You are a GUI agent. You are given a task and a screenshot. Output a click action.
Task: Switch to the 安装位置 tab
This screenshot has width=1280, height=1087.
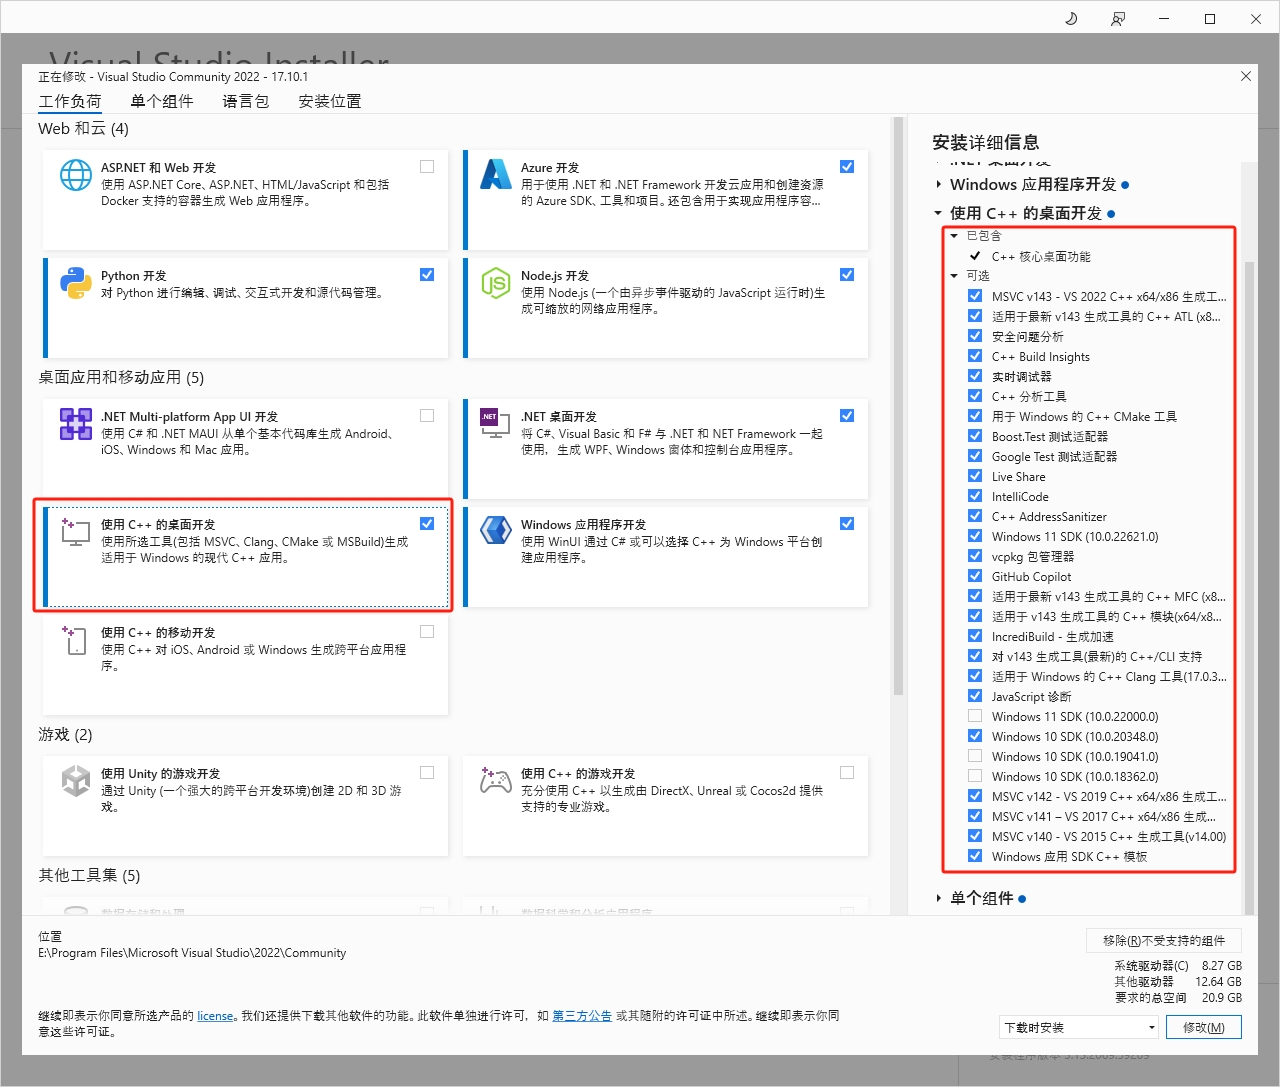click(x=330, y=101)
